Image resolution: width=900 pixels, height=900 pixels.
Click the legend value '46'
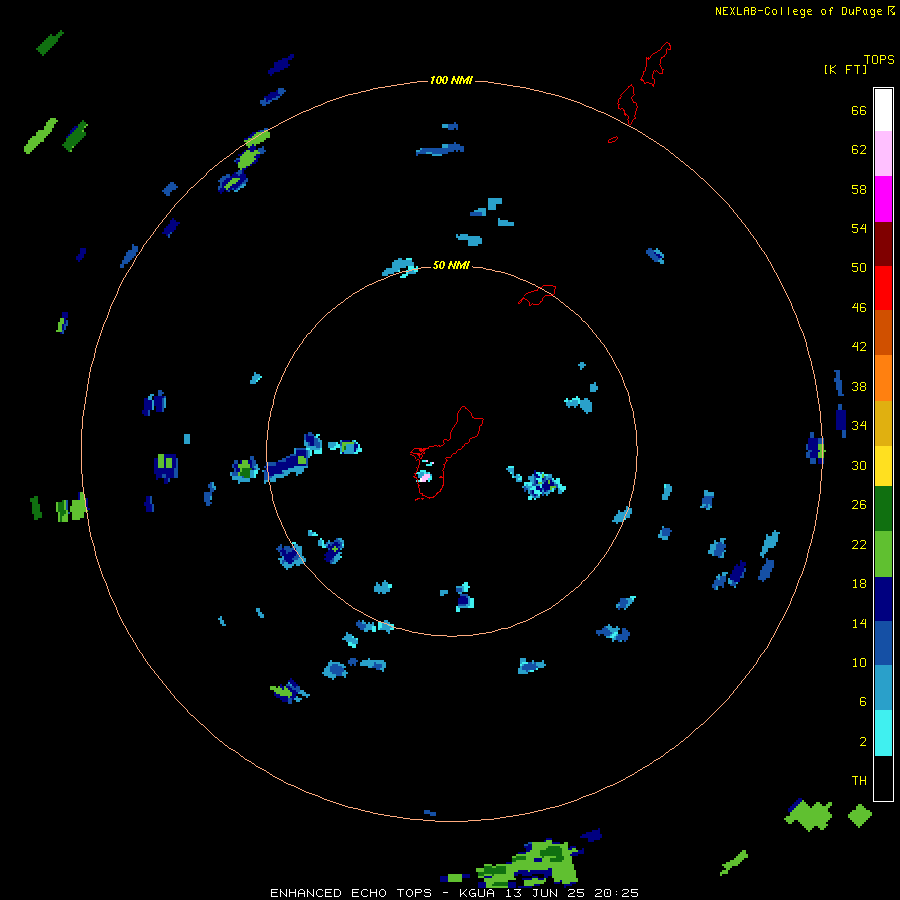[859, 308]
